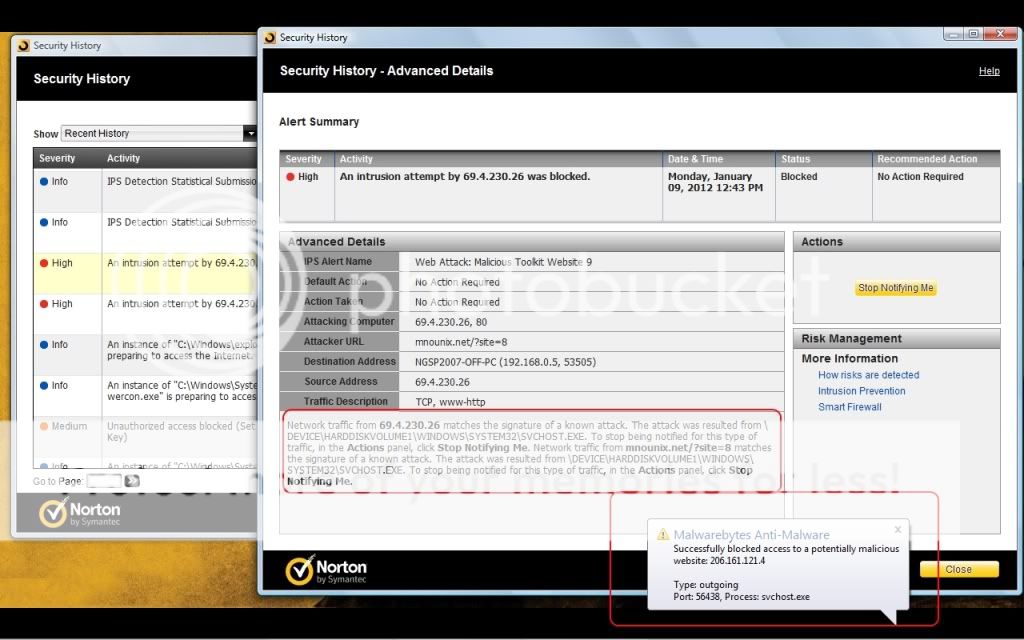1024x640 pixels.
Task: Select the highlighted intrusion attempt row in Security History
Action: coord(146,274)
